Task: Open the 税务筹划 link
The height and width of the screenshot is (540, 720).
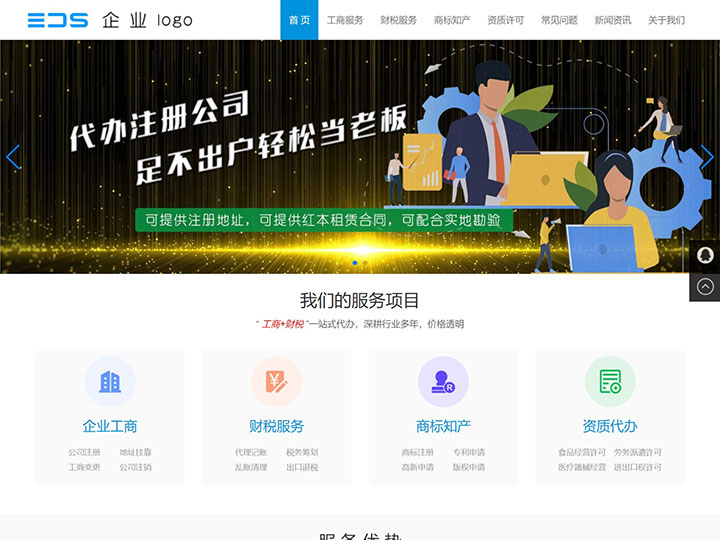Action: click(x=302, y=452)
